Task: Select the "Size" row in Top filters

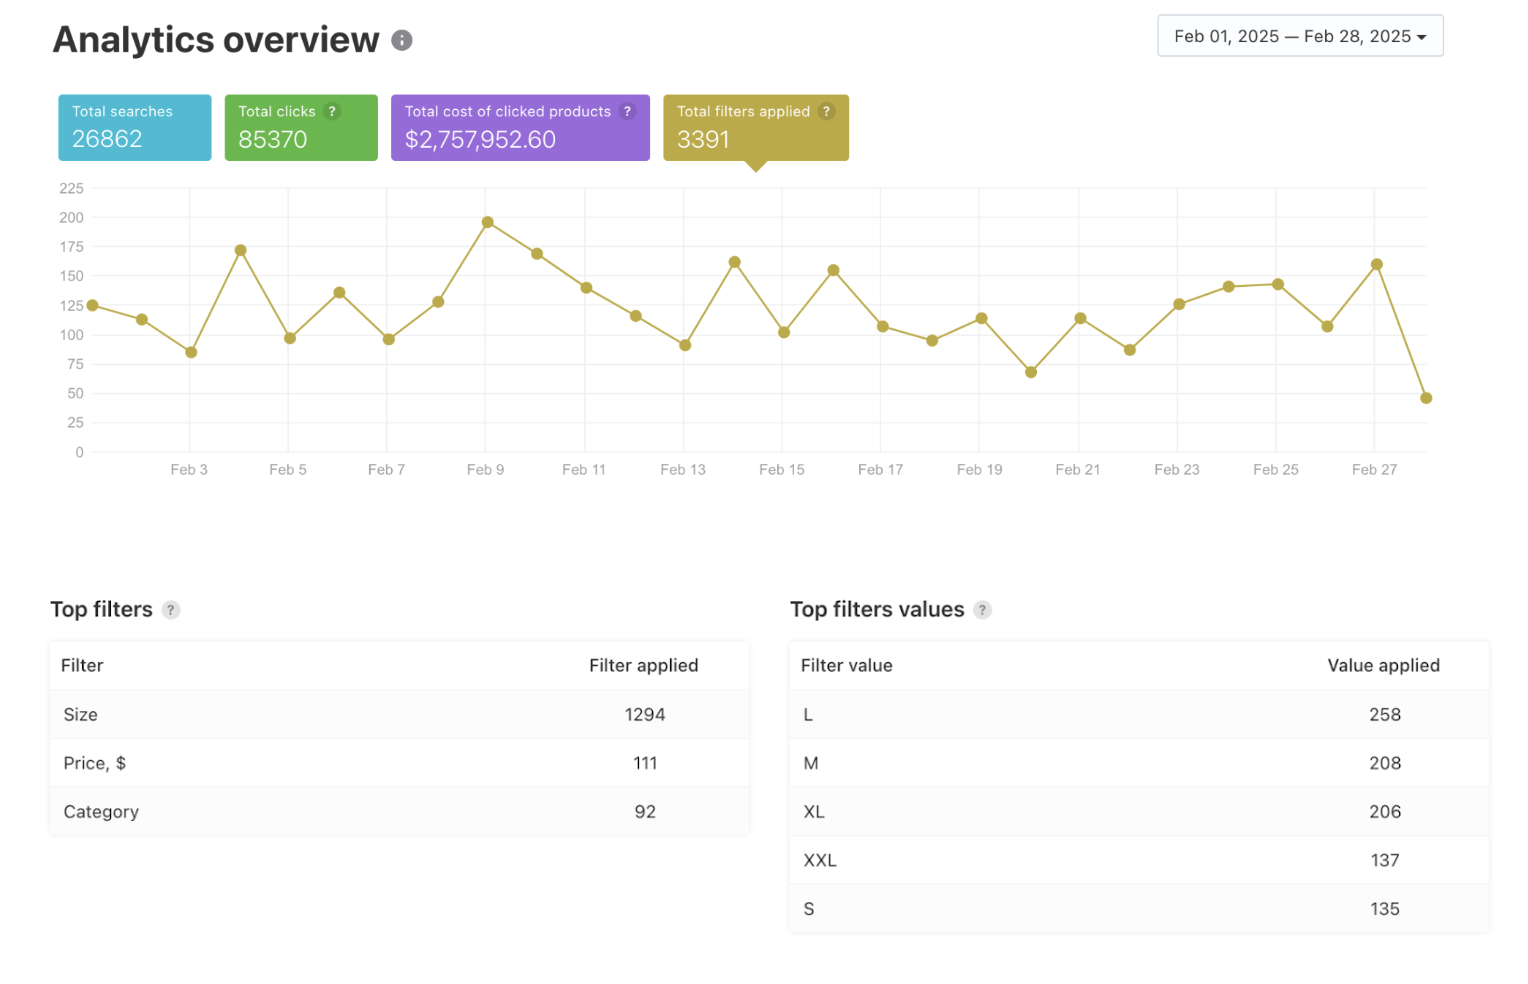Action: 399,715
